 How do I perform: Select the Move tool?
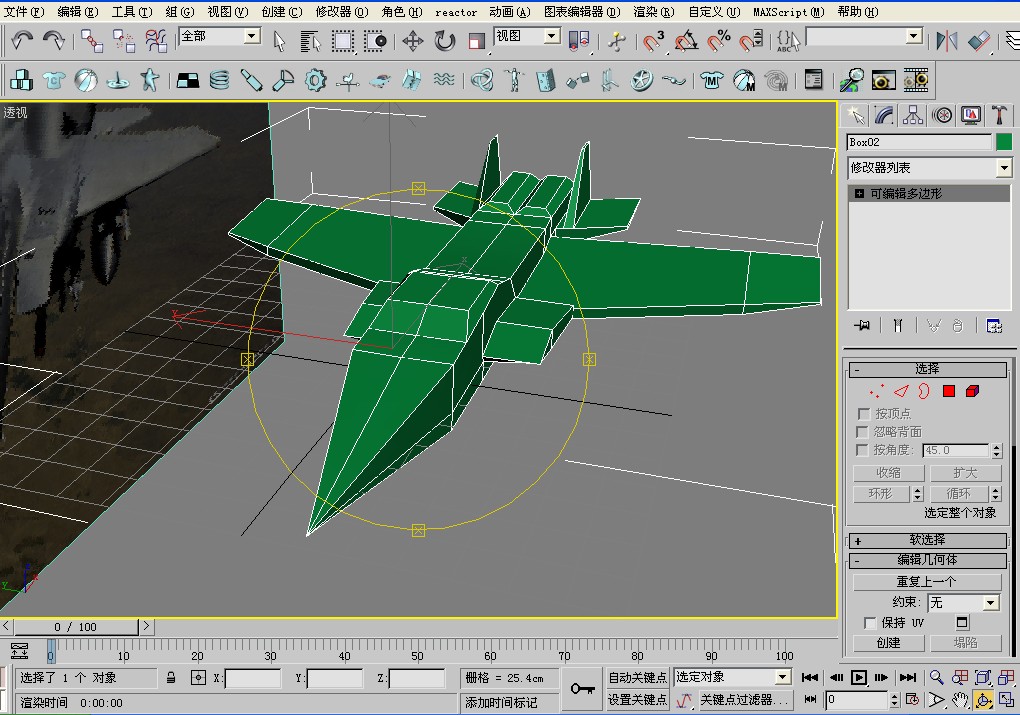(x=412, y=41)
